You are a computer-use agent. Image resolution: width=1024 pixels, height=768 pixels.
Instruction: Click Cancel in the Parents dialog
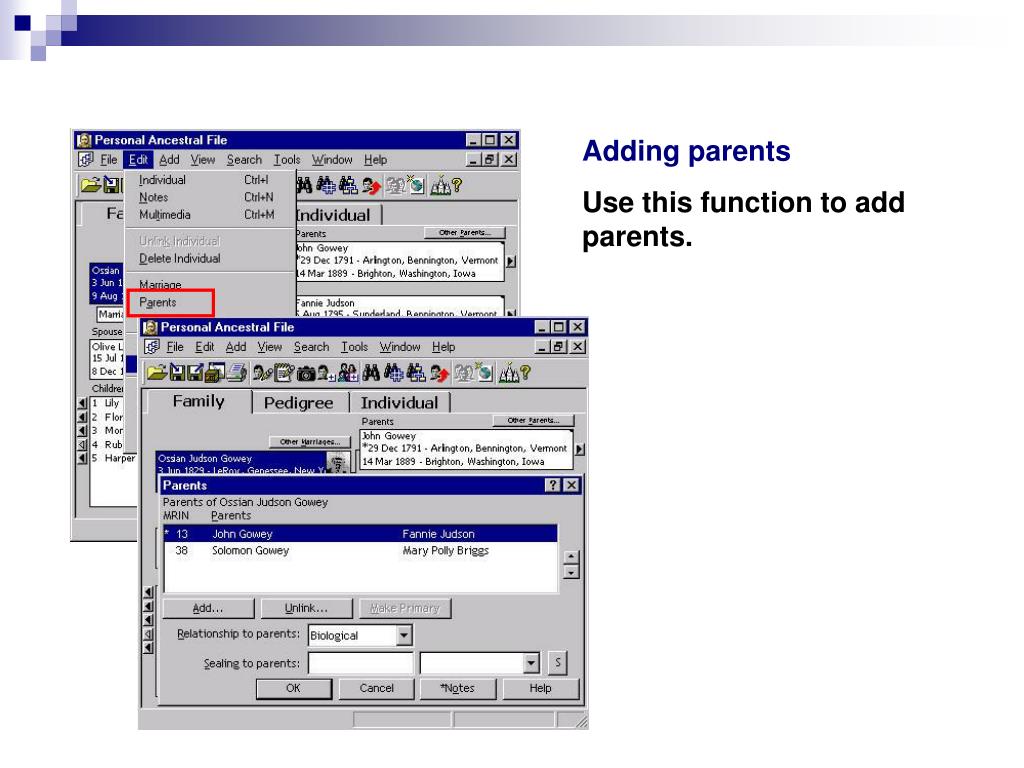tap(377, 688)
